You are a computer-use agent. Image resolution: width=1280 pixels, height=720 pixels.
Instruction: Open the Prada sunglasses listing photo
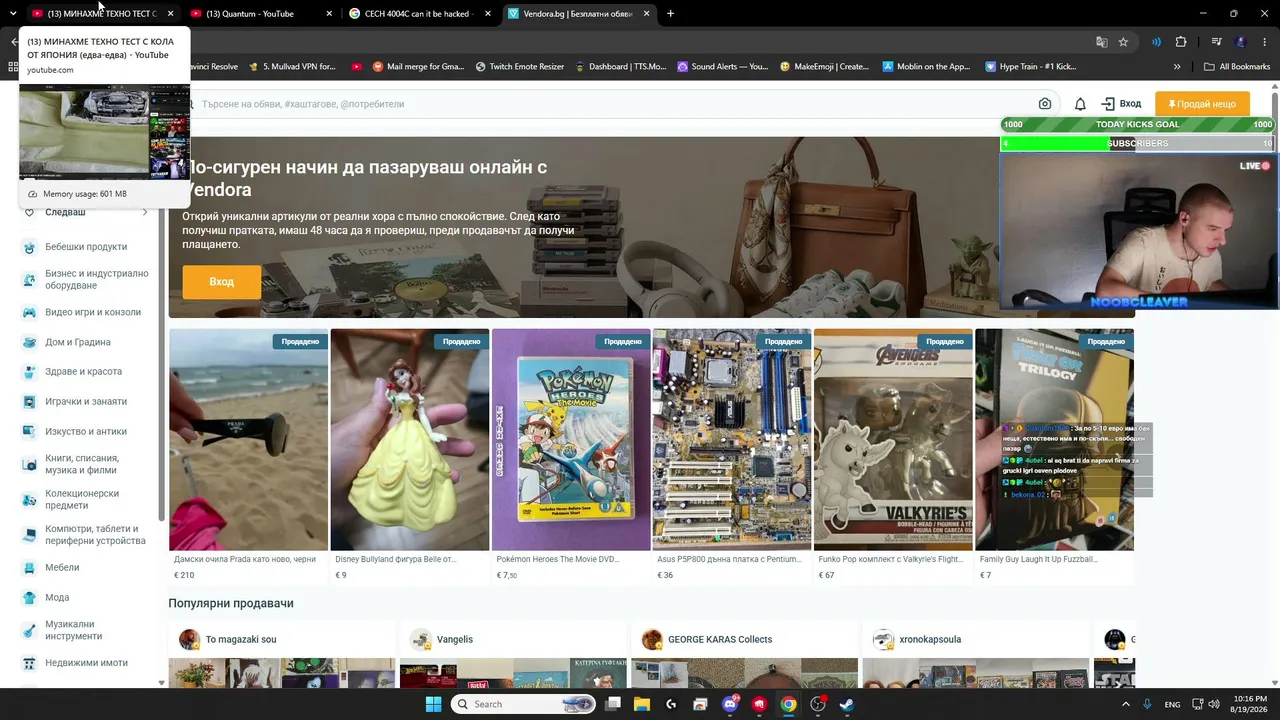coord(248,440)
